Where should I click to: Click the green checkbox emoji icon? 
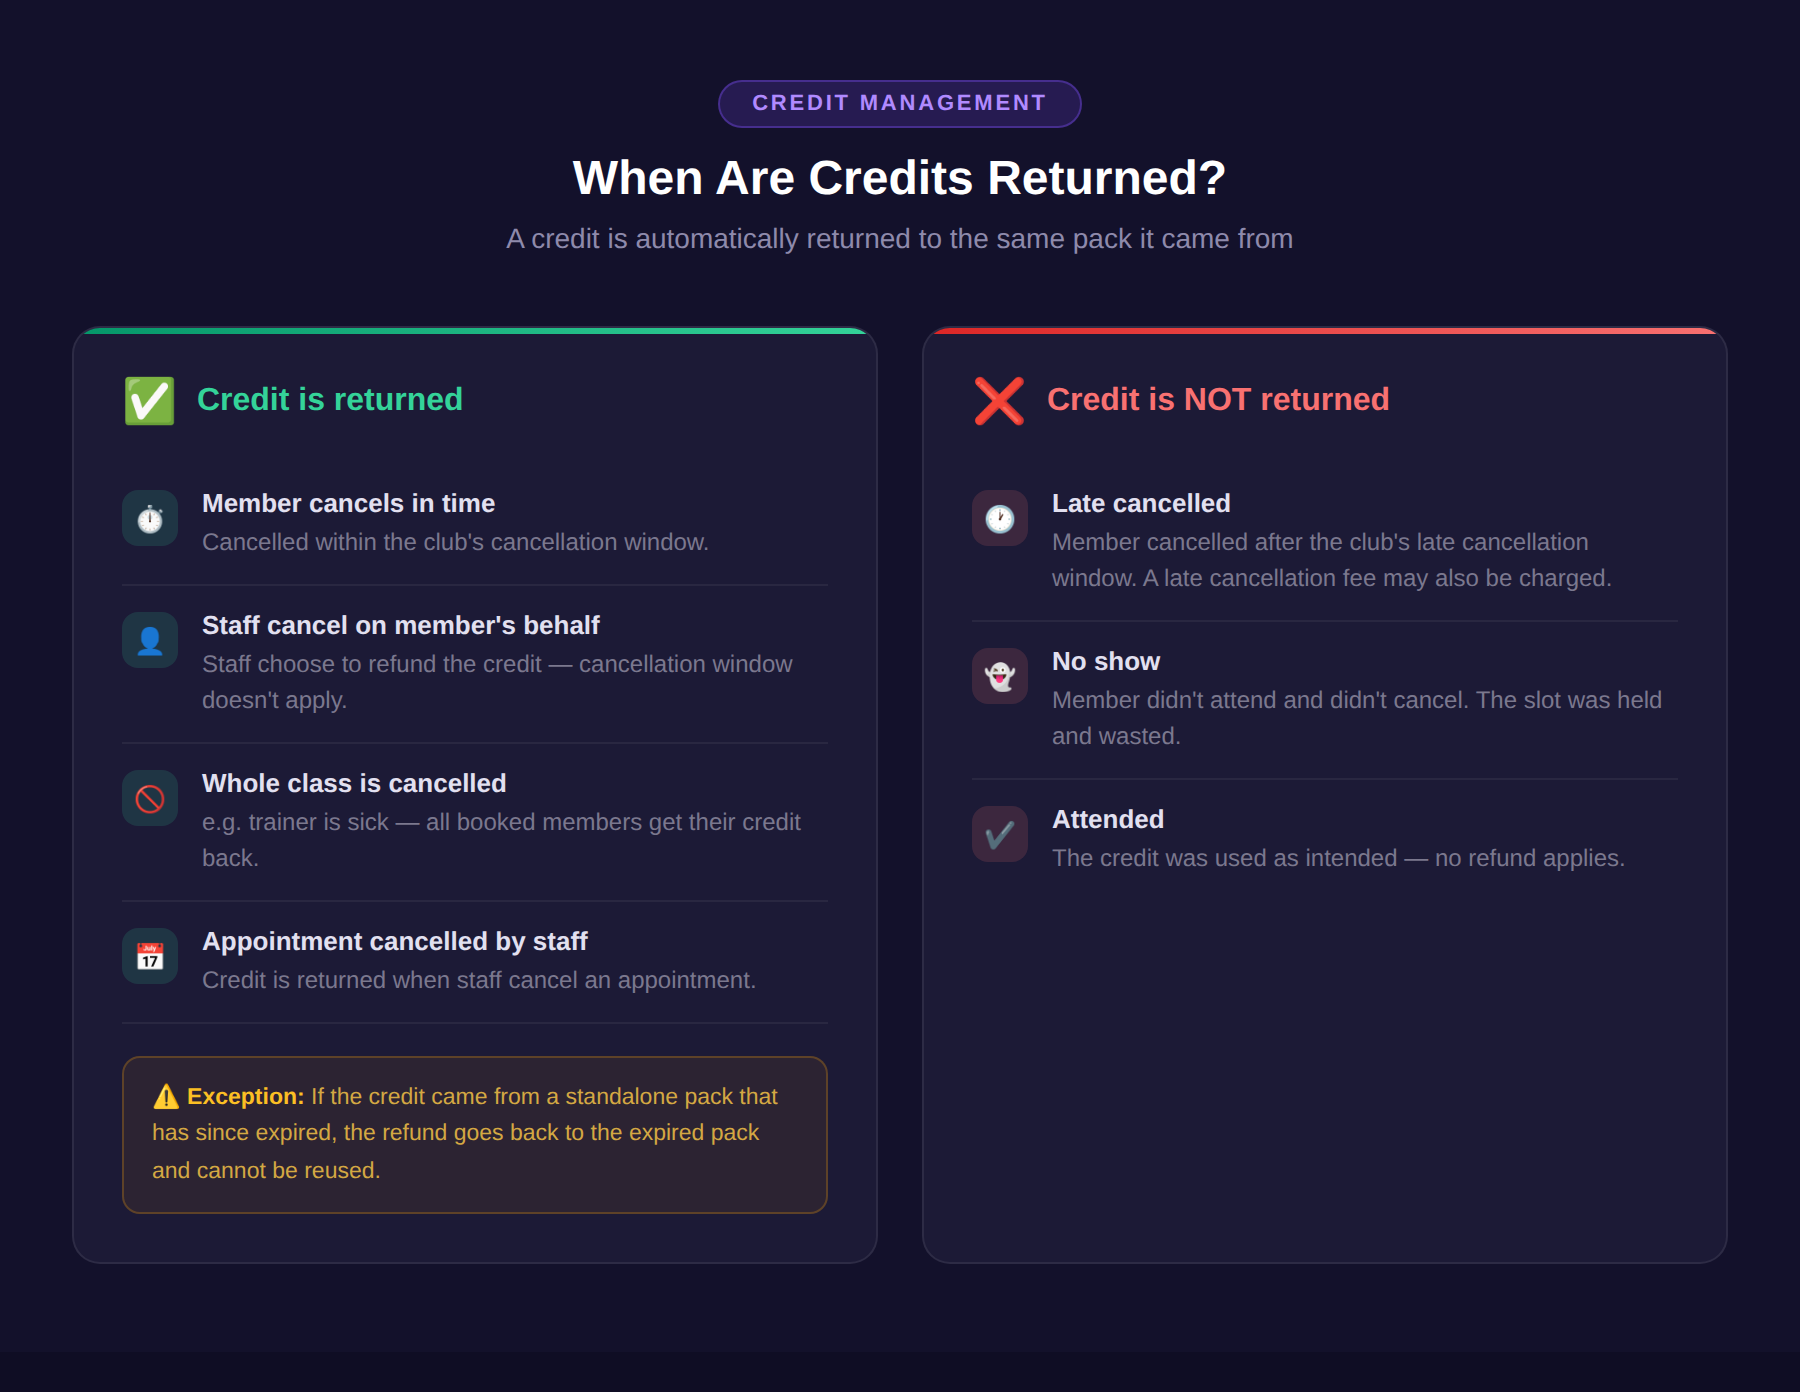point(149,400)
